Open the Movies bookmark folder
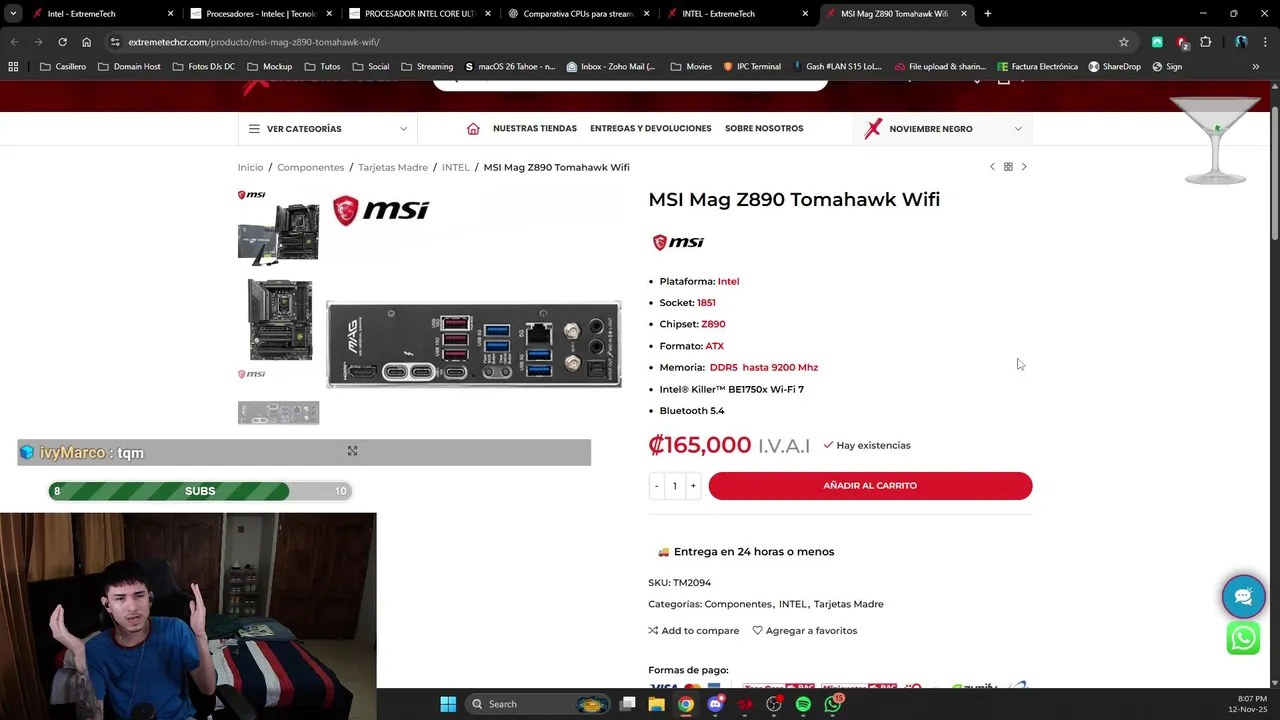This screenshot has height=720, width=1280. [691, 67]
